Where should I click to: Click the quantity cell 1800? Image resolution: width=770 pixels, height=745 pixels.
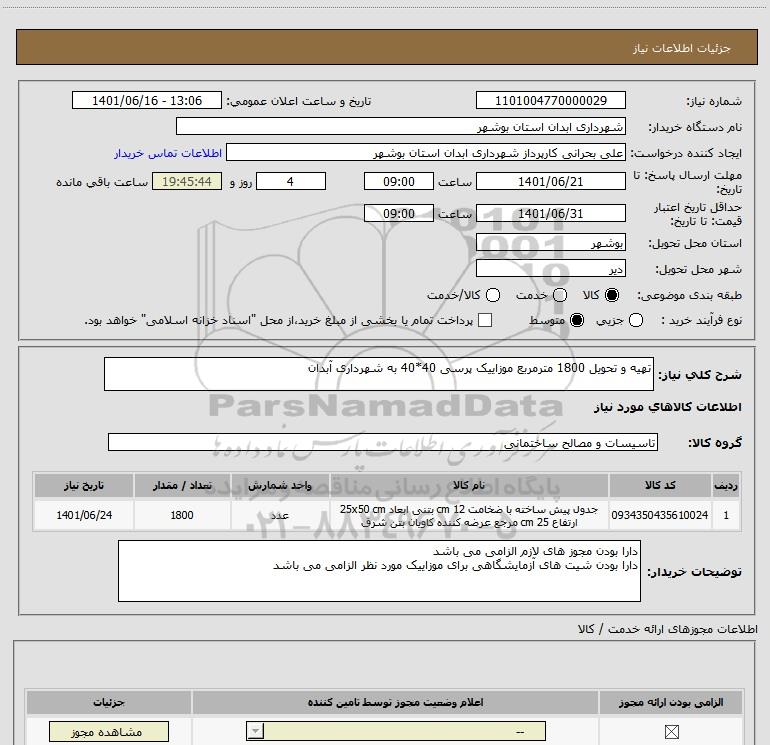[182, 515]
